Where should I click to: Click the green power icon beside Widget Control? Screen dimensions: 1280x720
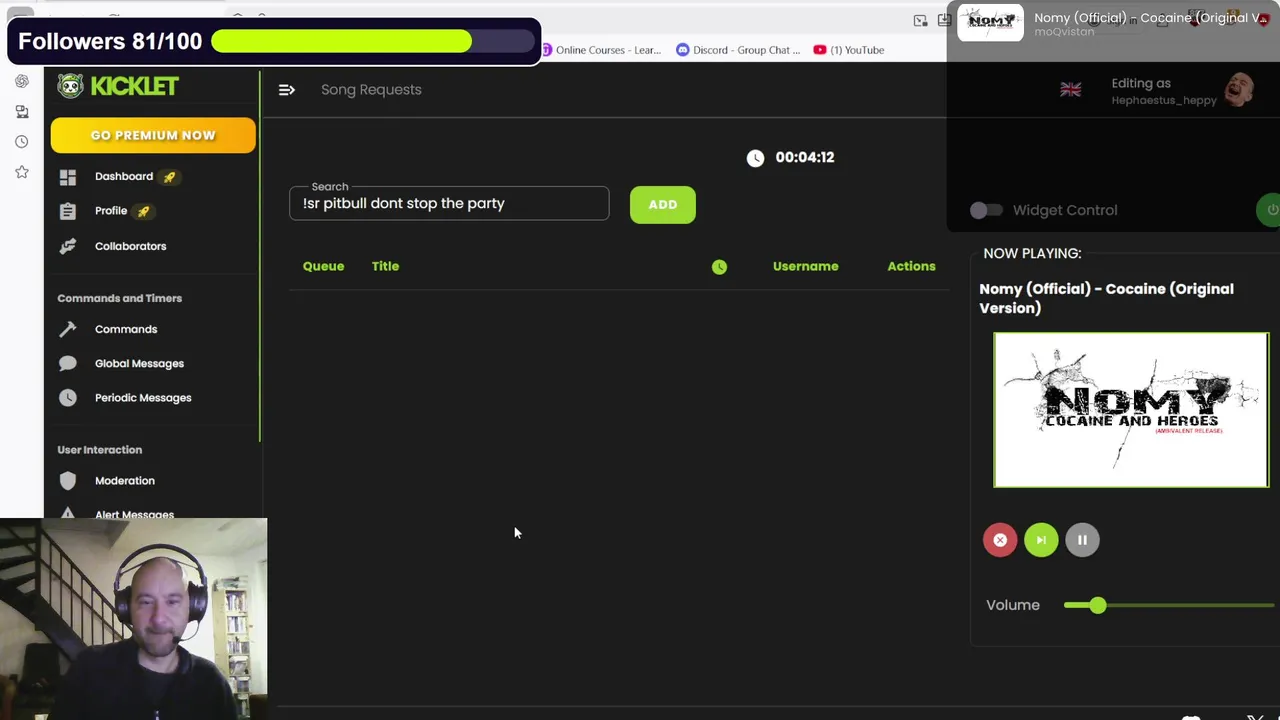[x=1270, y=210]
